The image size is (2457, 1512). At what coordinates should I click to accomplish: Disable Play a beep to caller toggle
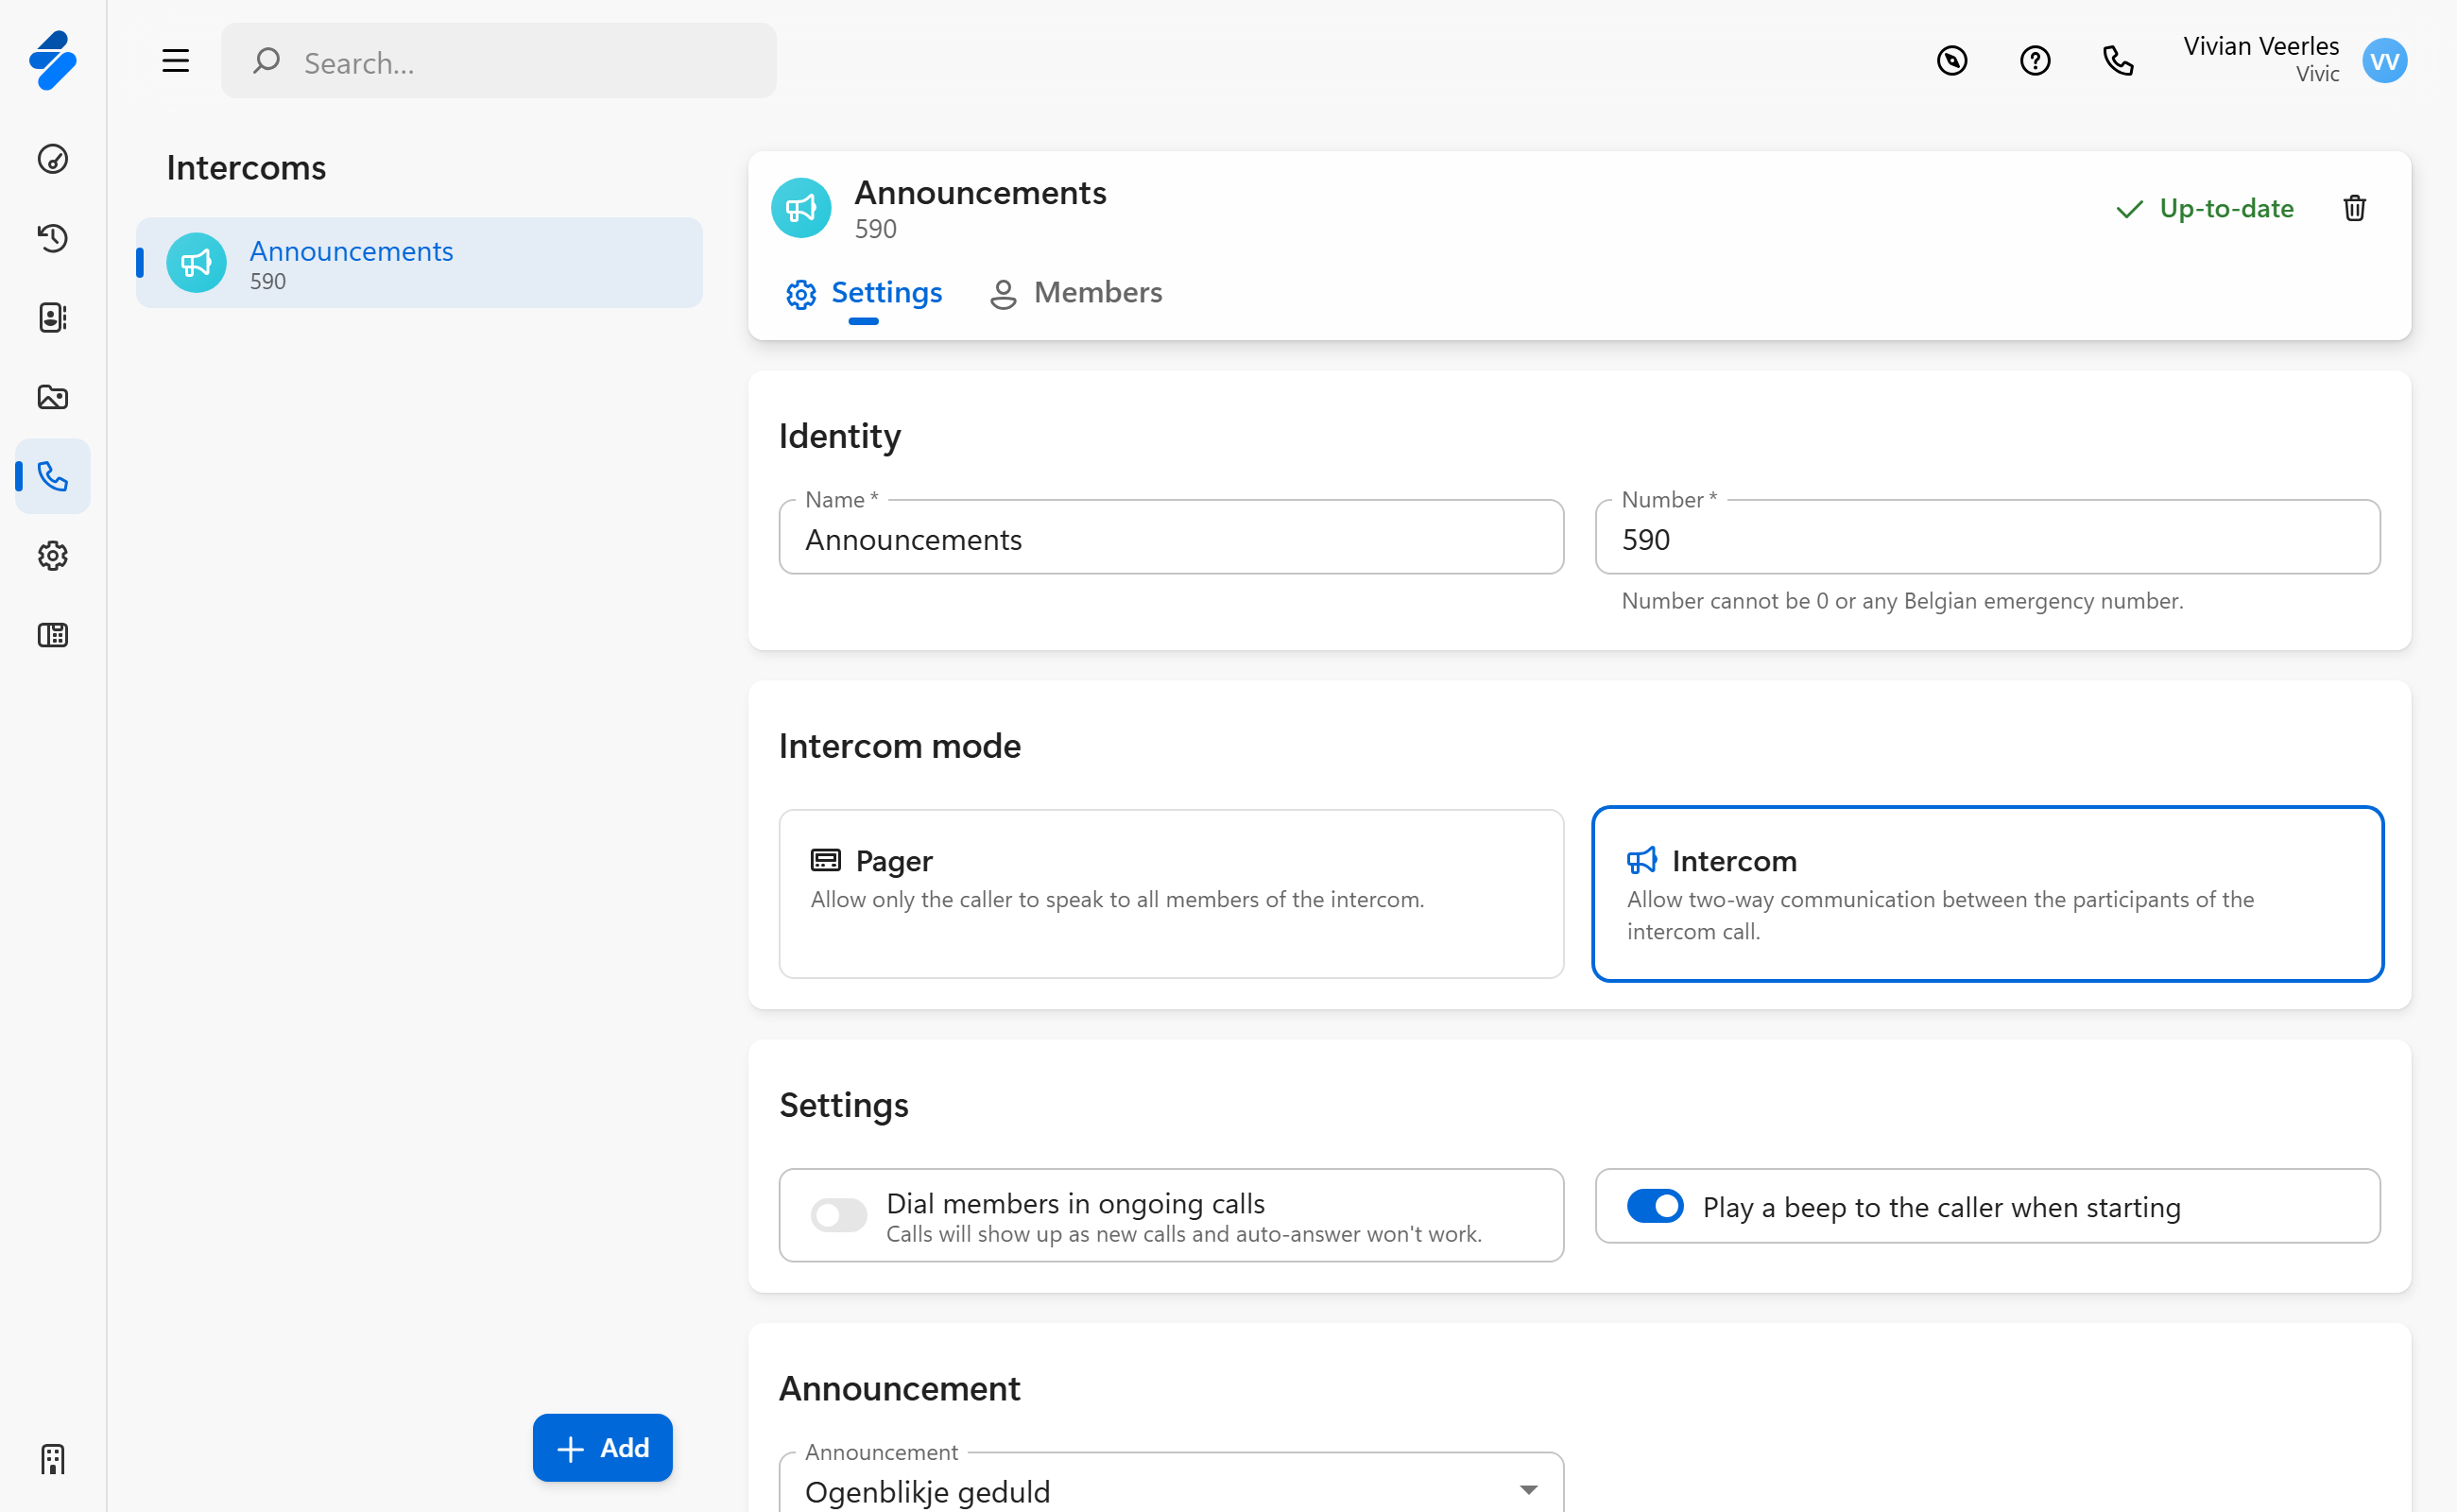[x=1654, y=1206]
